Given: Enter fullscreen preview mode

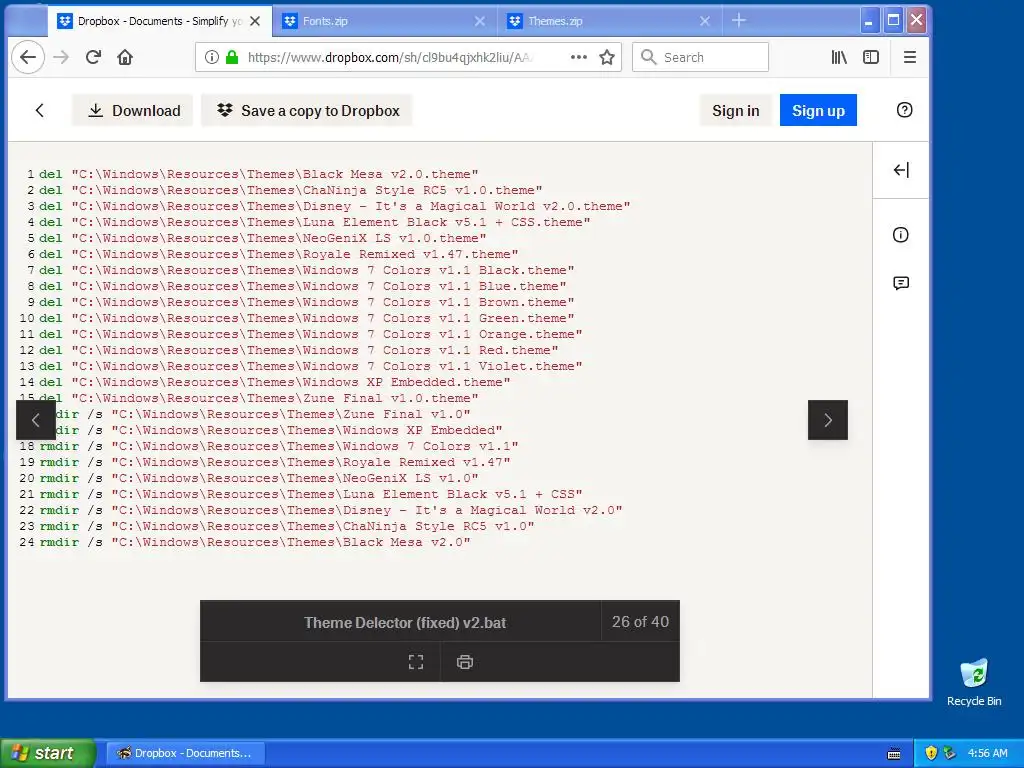Looking at the screenshot, I should pos(416,662).
